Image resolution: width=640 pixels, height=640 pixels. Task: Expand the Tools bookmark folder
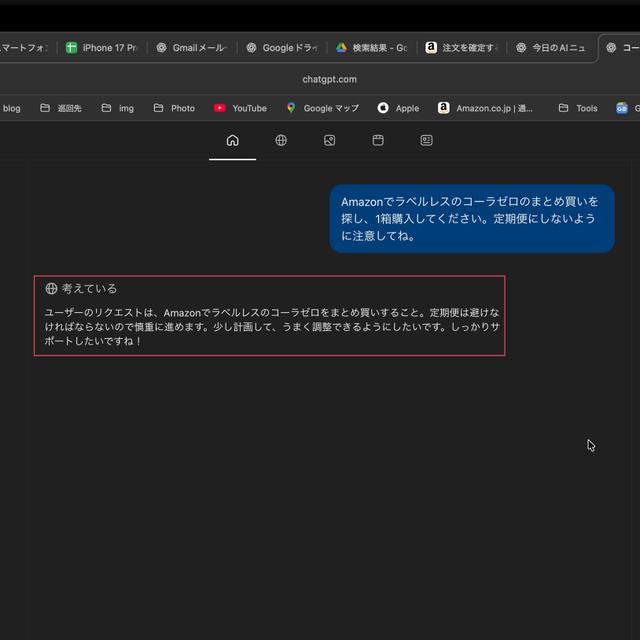(578, 108)
